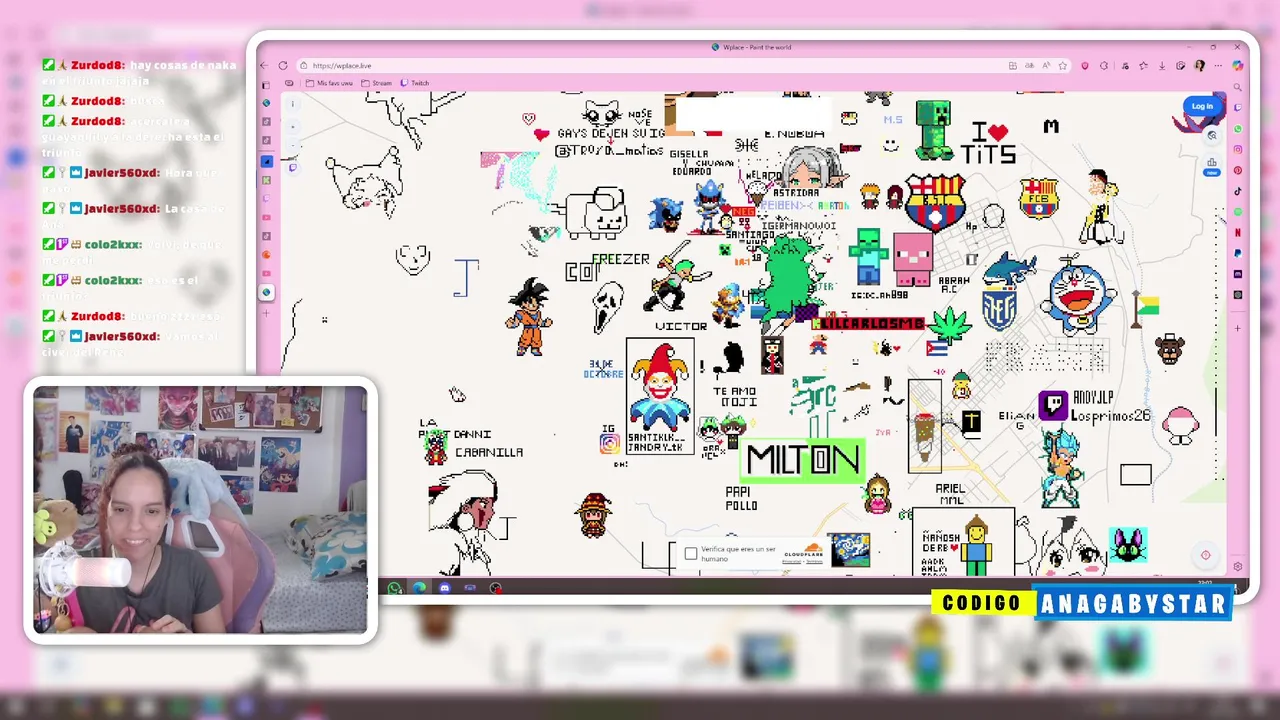Open red shield extension icon

pos(1085,66)
